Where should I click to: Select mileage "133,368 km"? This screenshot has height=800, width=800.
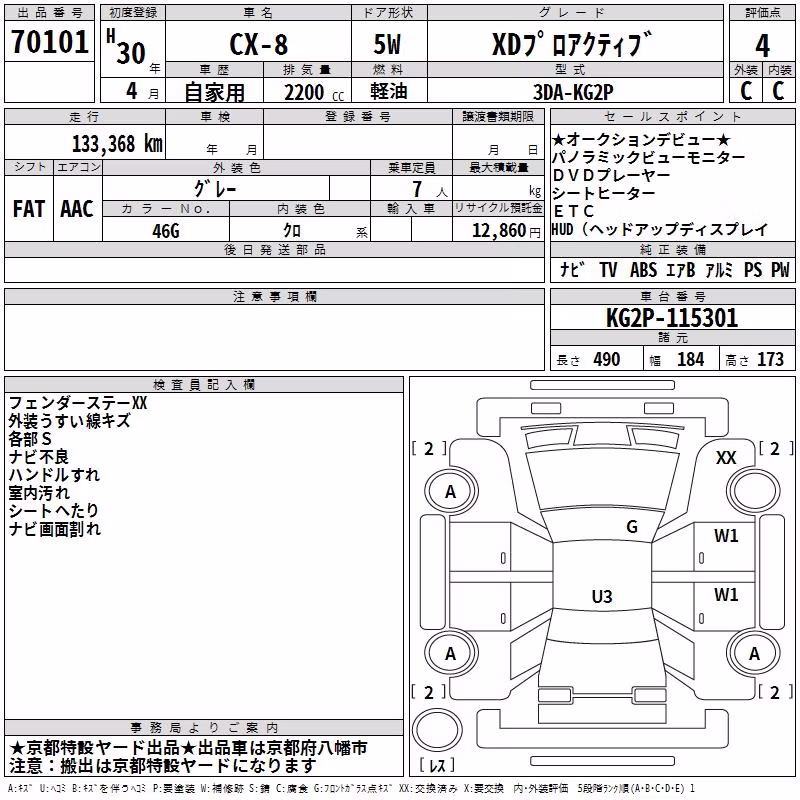(x=117, y=144)
